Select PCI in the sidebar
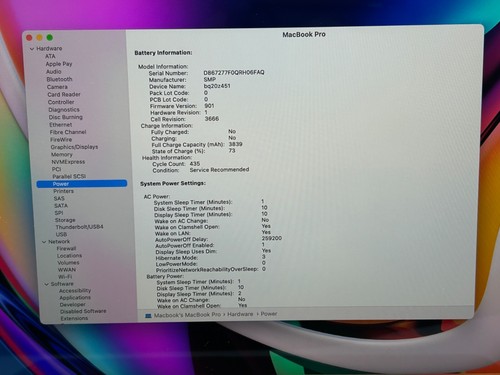Screen dimensions: 500x375 tap(56, 169)
